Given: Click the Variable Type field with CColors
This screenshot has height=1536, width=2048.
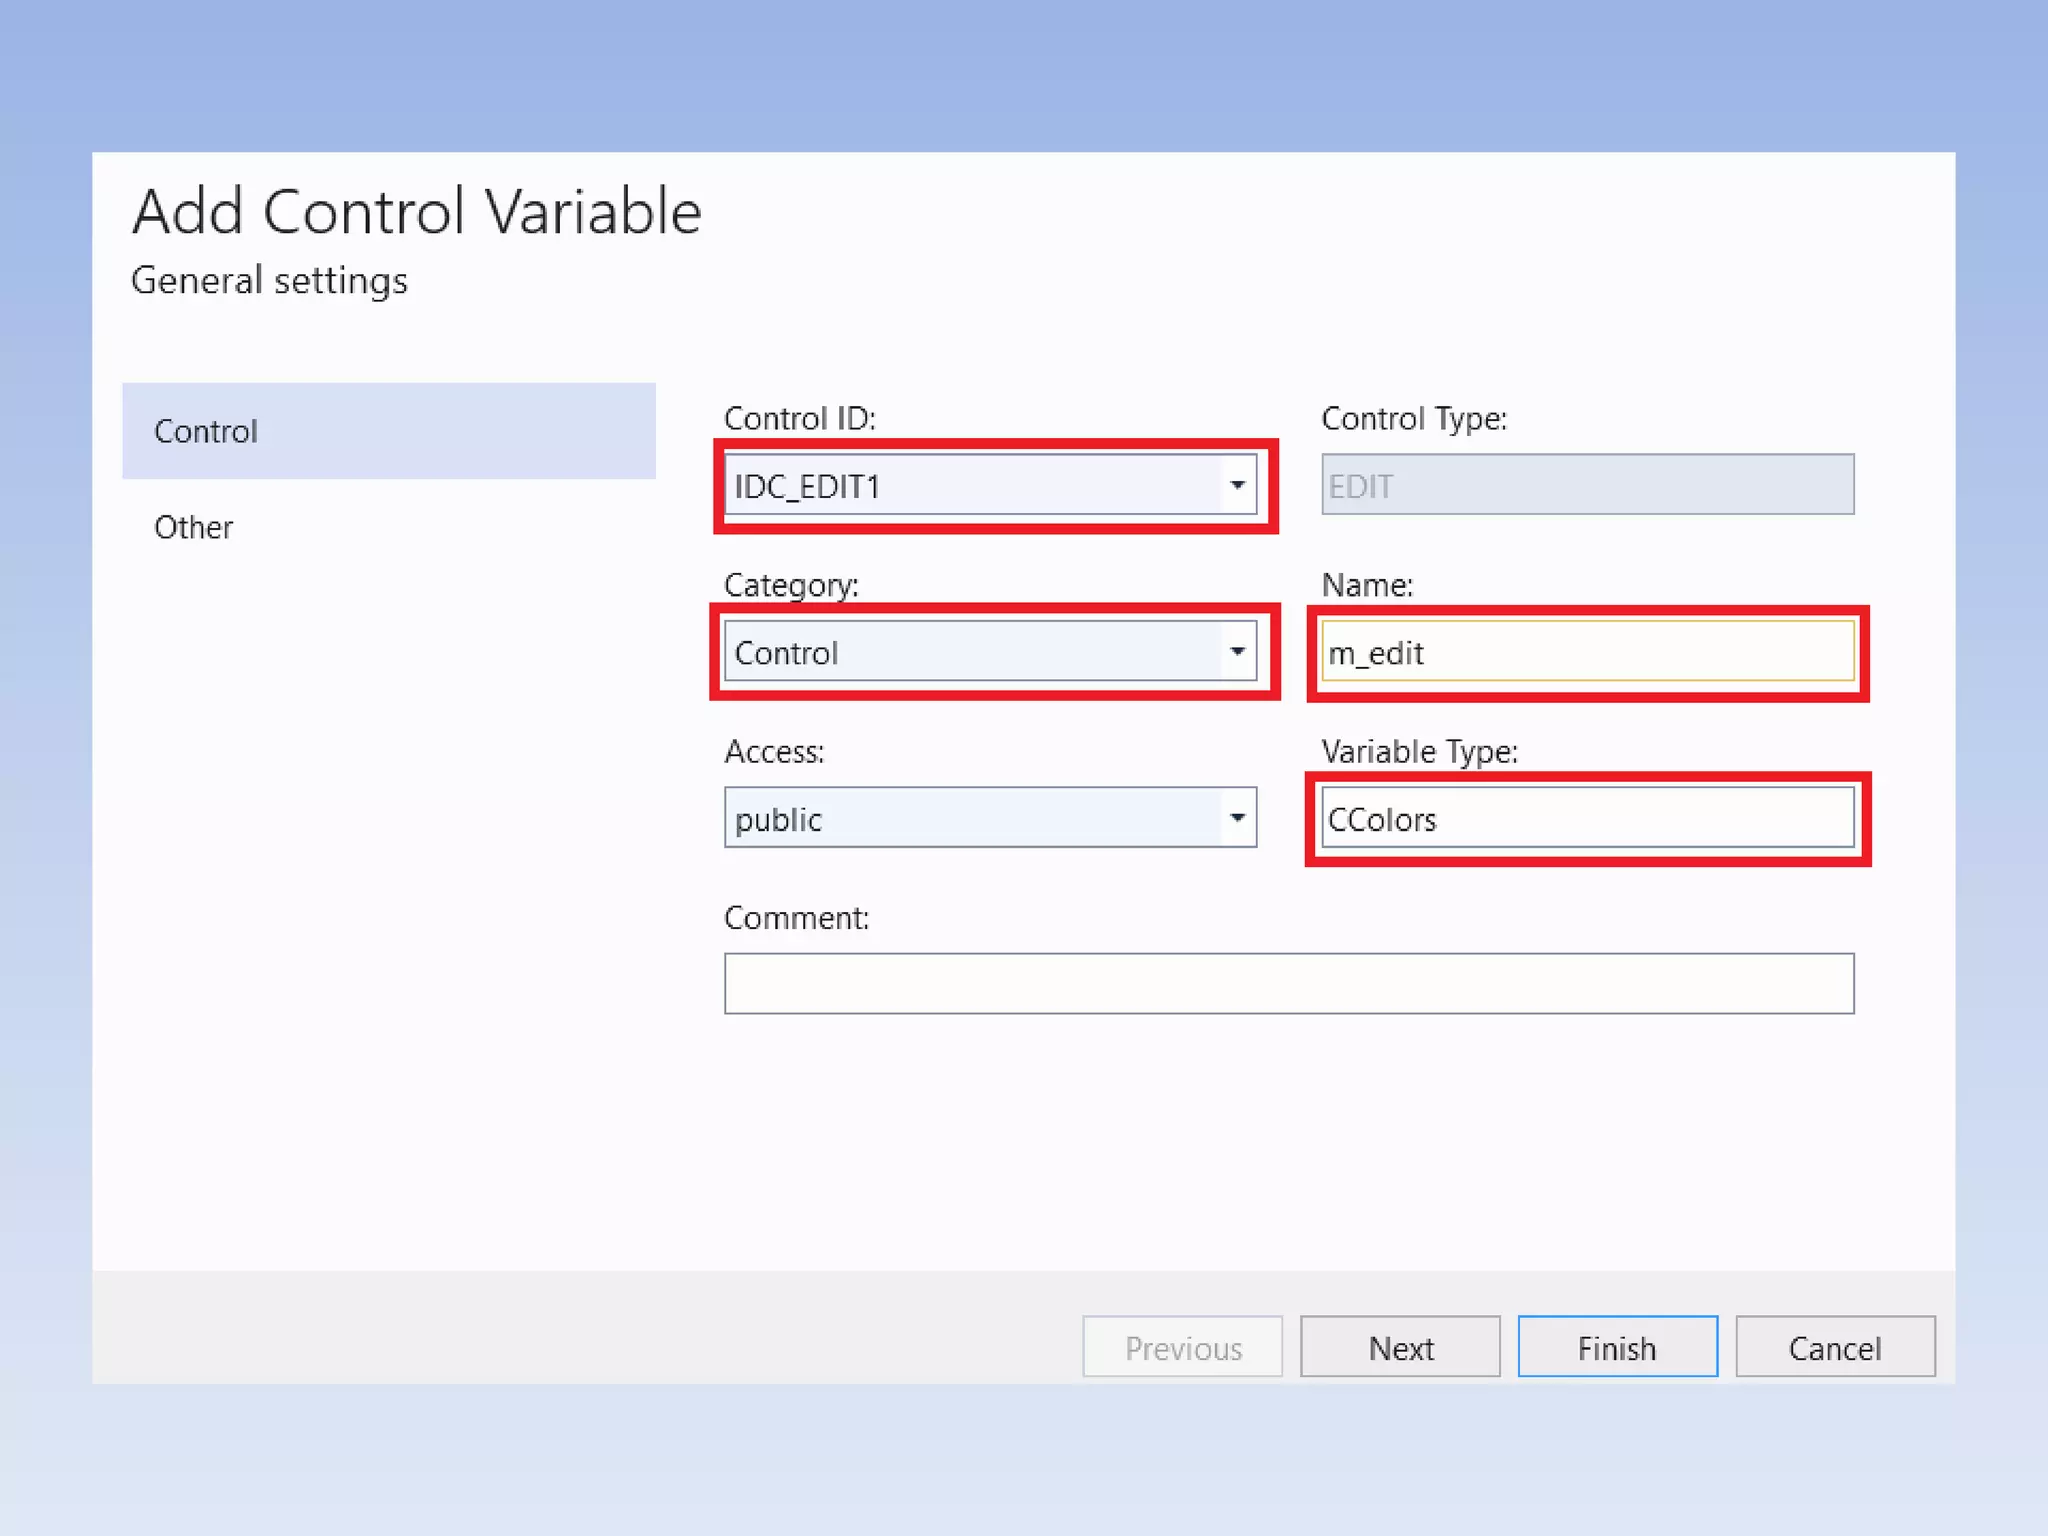Looking at the screenshot, I should (1587, 818).
